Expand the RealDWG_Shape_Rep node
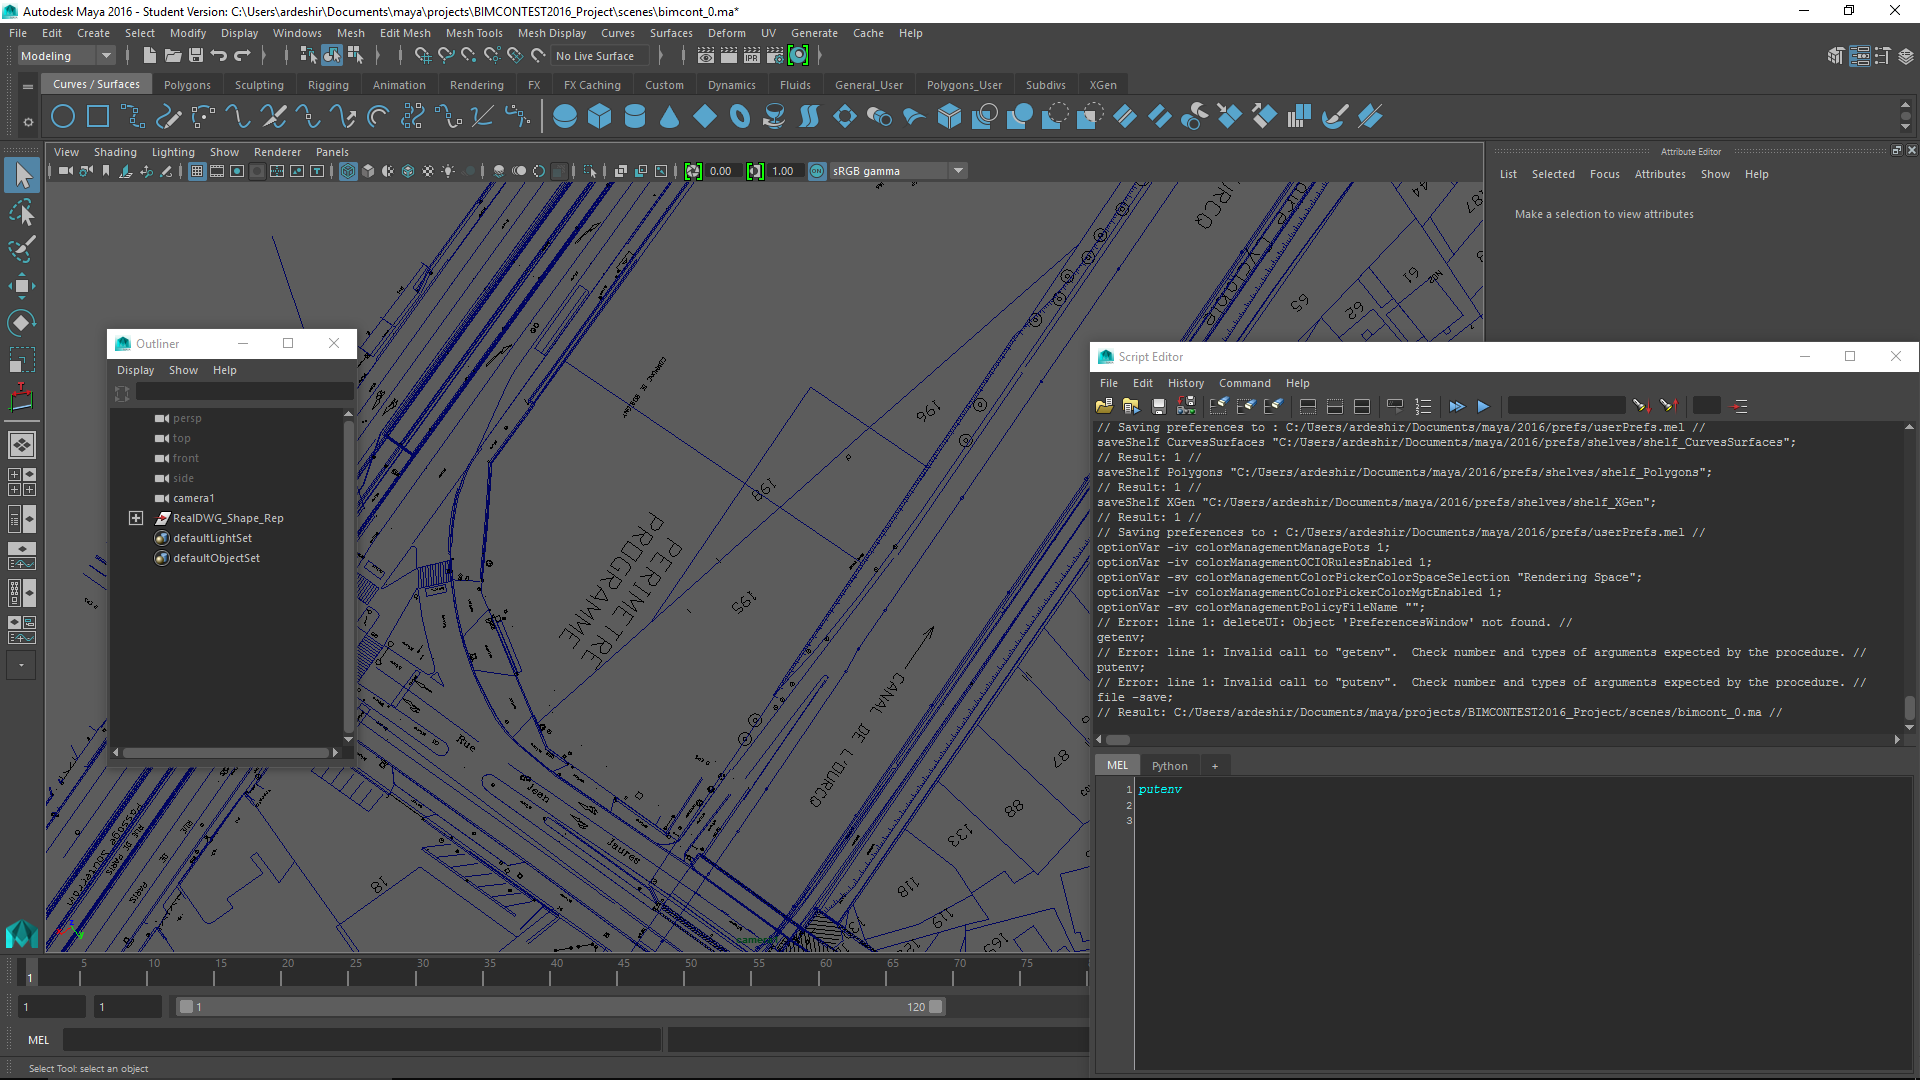The height and width of the screenshot is (1080, 1920). (x=136, y=518)
